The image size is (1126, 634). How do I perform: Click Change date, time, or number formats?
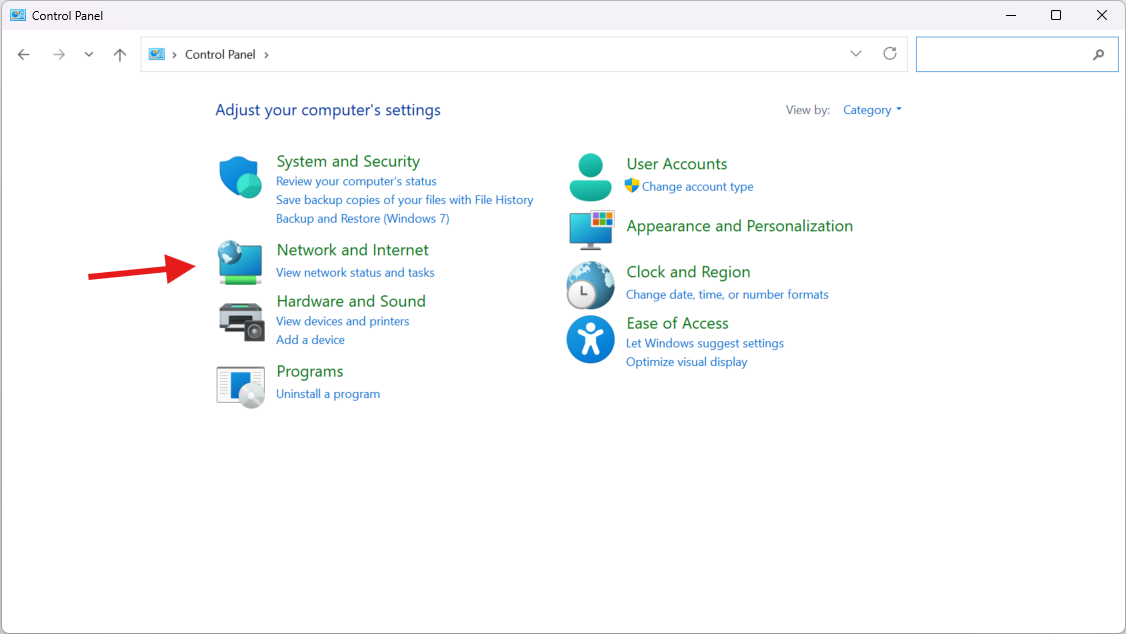click(727, 294)
